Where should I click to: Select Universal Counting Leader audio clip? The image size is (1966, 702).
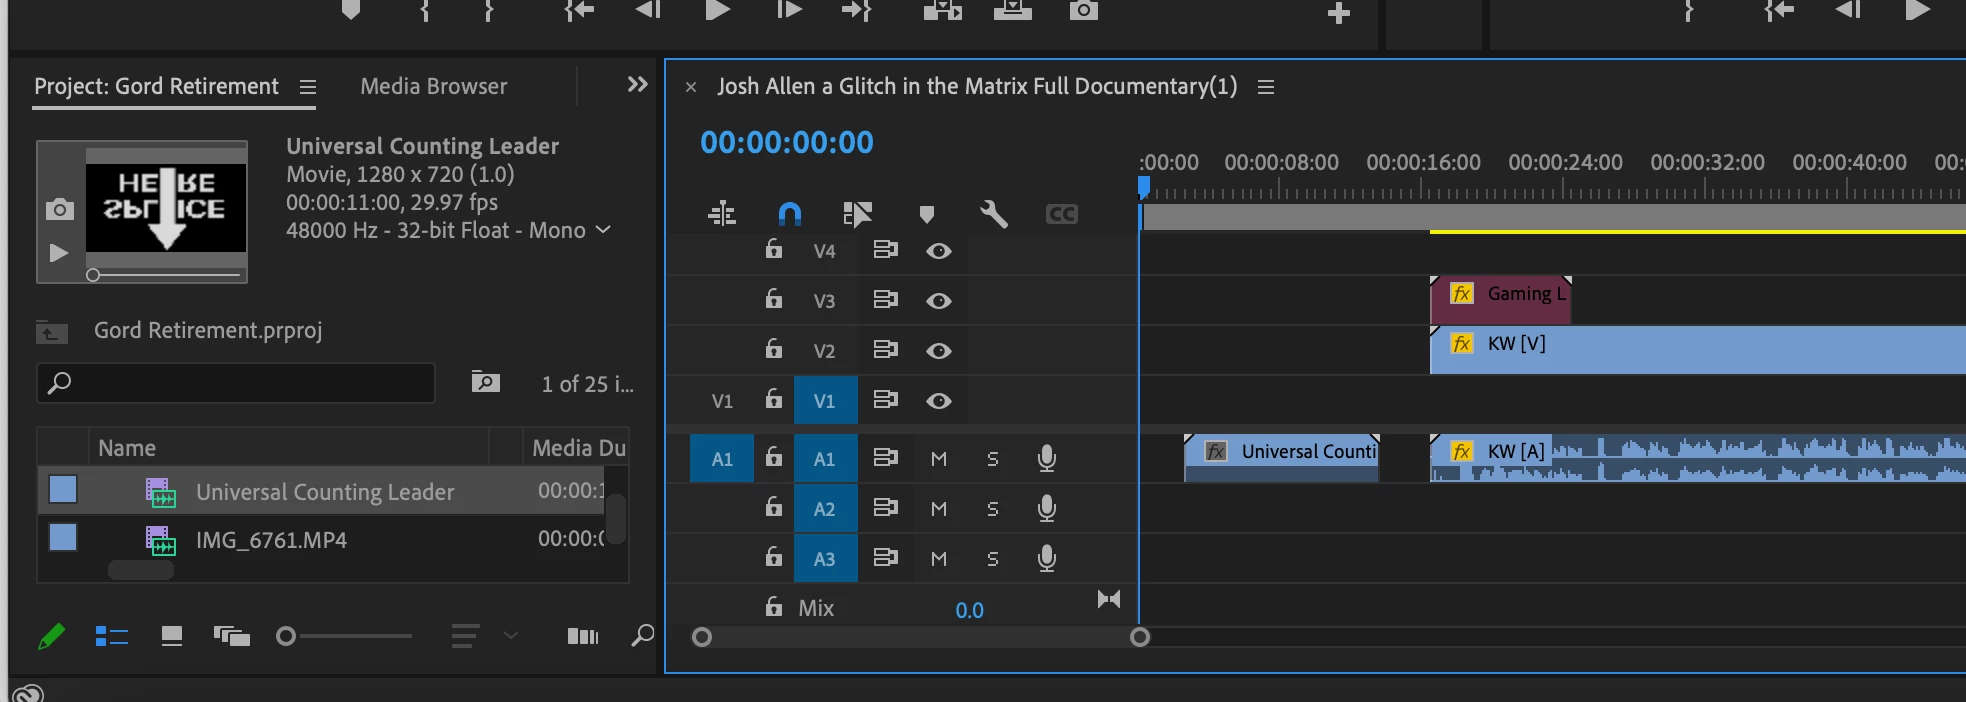(x=1282, y=458)
